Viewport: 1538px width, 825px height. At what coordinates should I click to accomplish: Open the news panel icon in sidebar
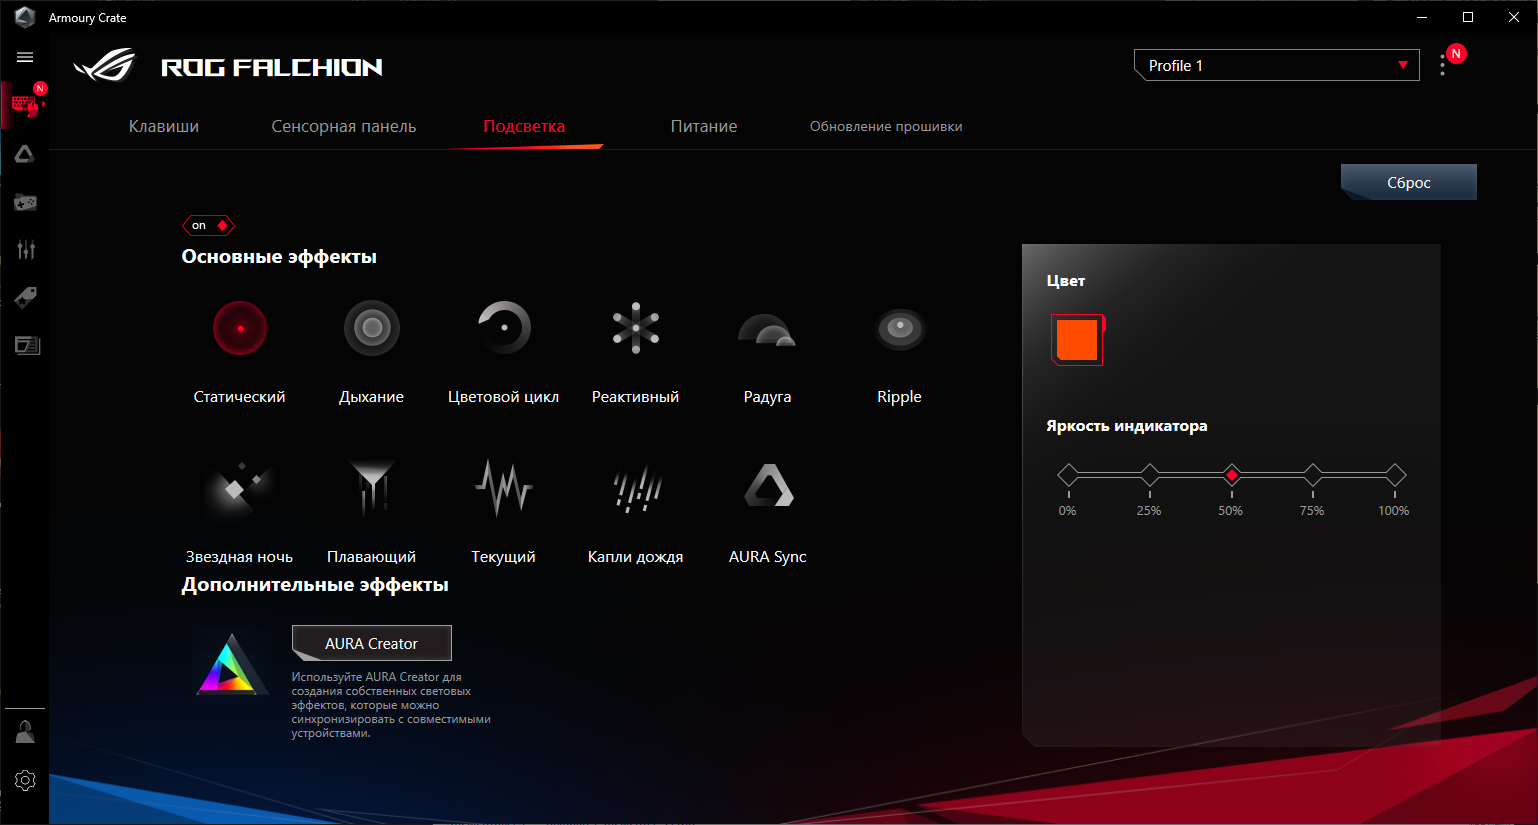(x=27, y=346)
